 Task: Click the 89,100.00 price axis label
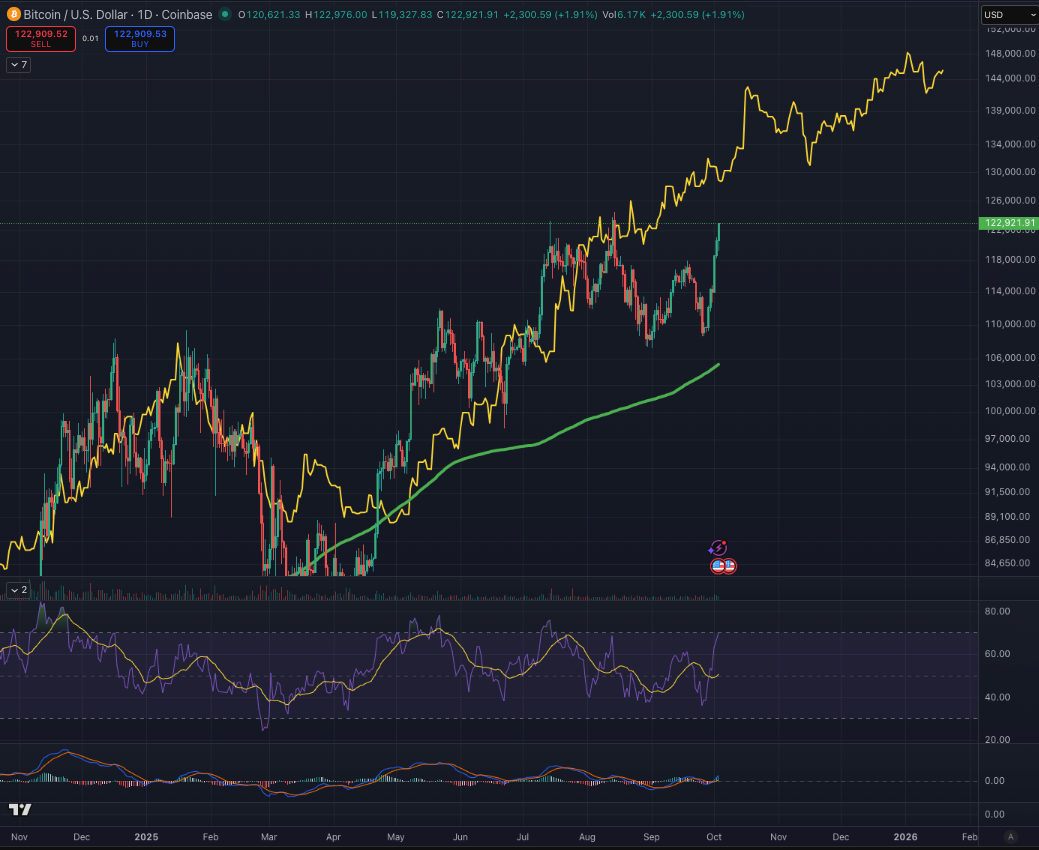click(x=1007, y=516)
